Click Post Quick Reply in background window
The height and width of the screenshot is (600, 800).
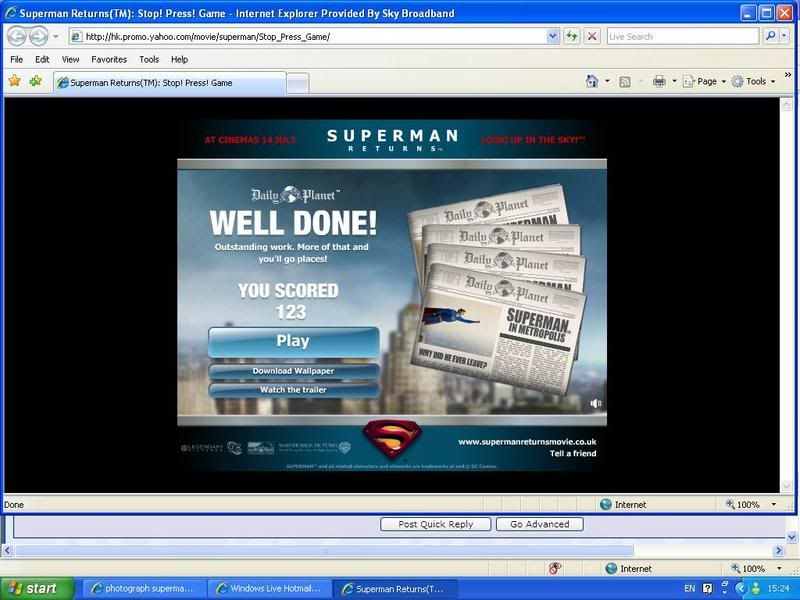[x=436, y=524]
